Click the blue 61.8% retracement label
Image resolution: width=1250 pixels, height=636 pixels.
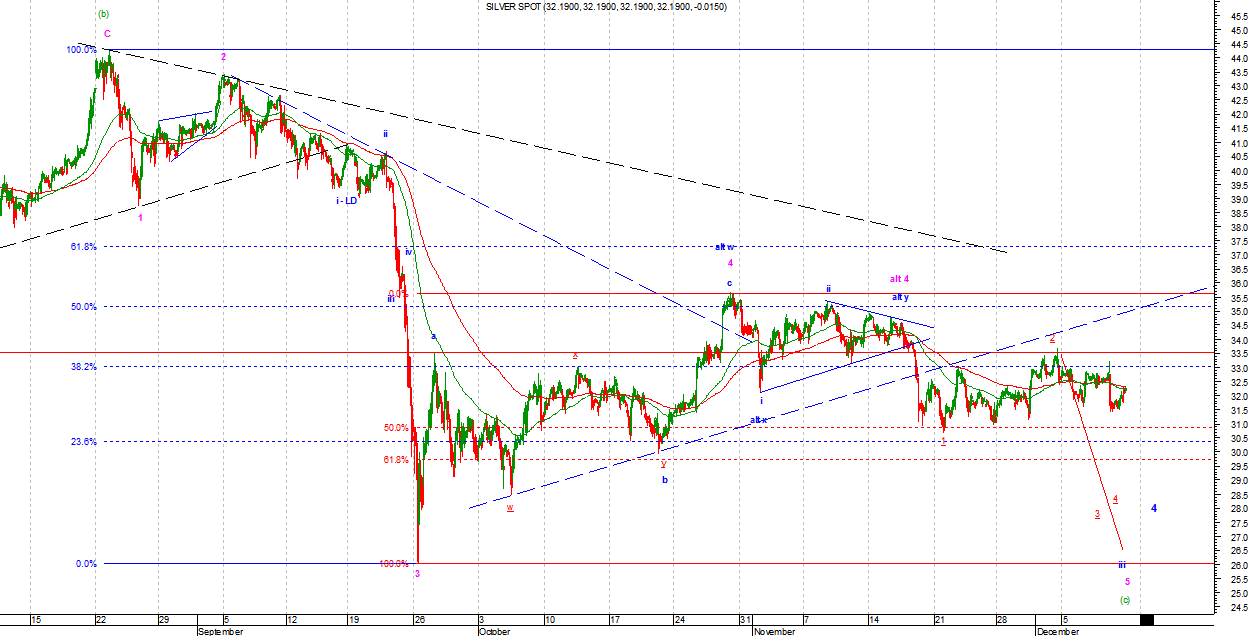(x=84, y=246)
